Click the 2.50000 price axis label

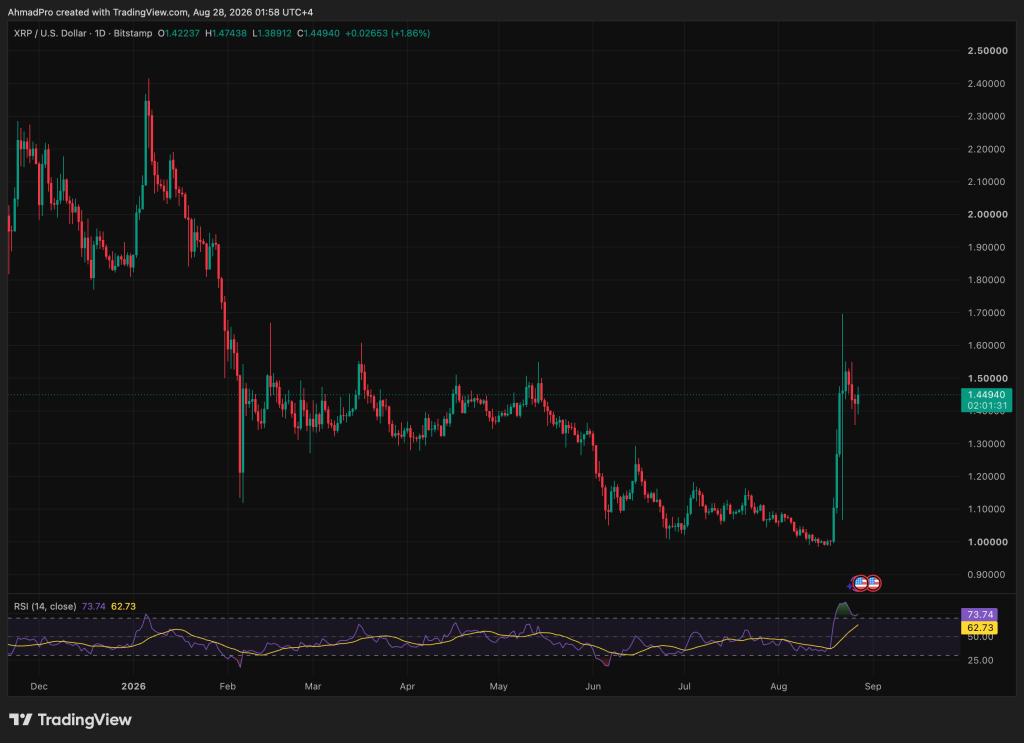point(987,51)
